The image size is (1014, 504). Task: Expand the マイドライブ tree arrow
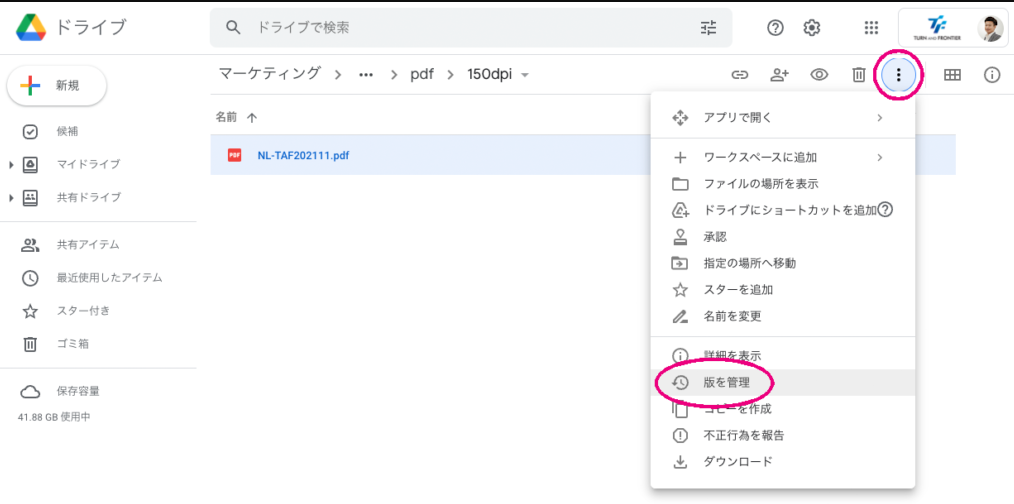pos(11,164)
